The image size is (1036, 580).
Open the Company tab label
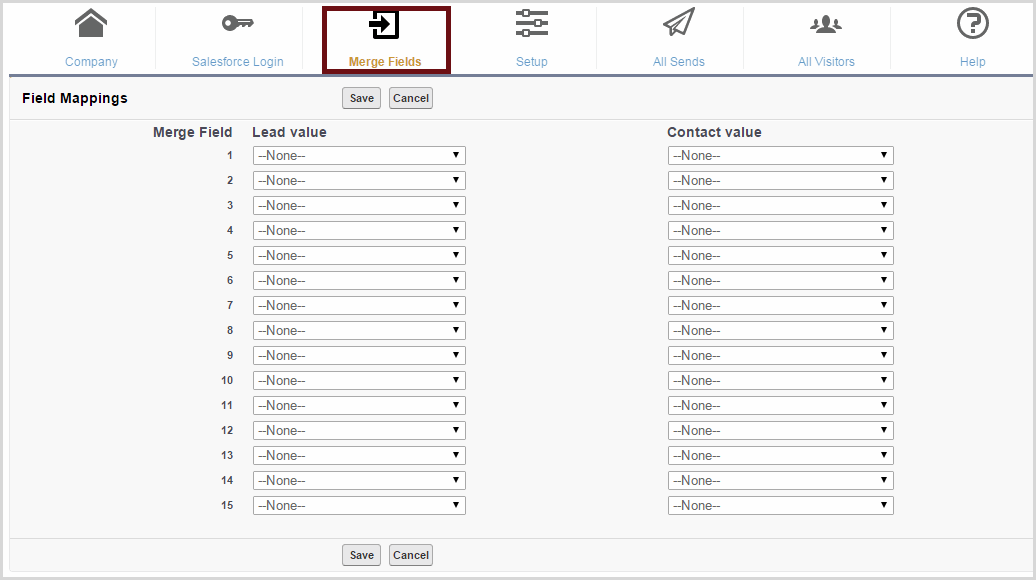(x=91, y=62)
